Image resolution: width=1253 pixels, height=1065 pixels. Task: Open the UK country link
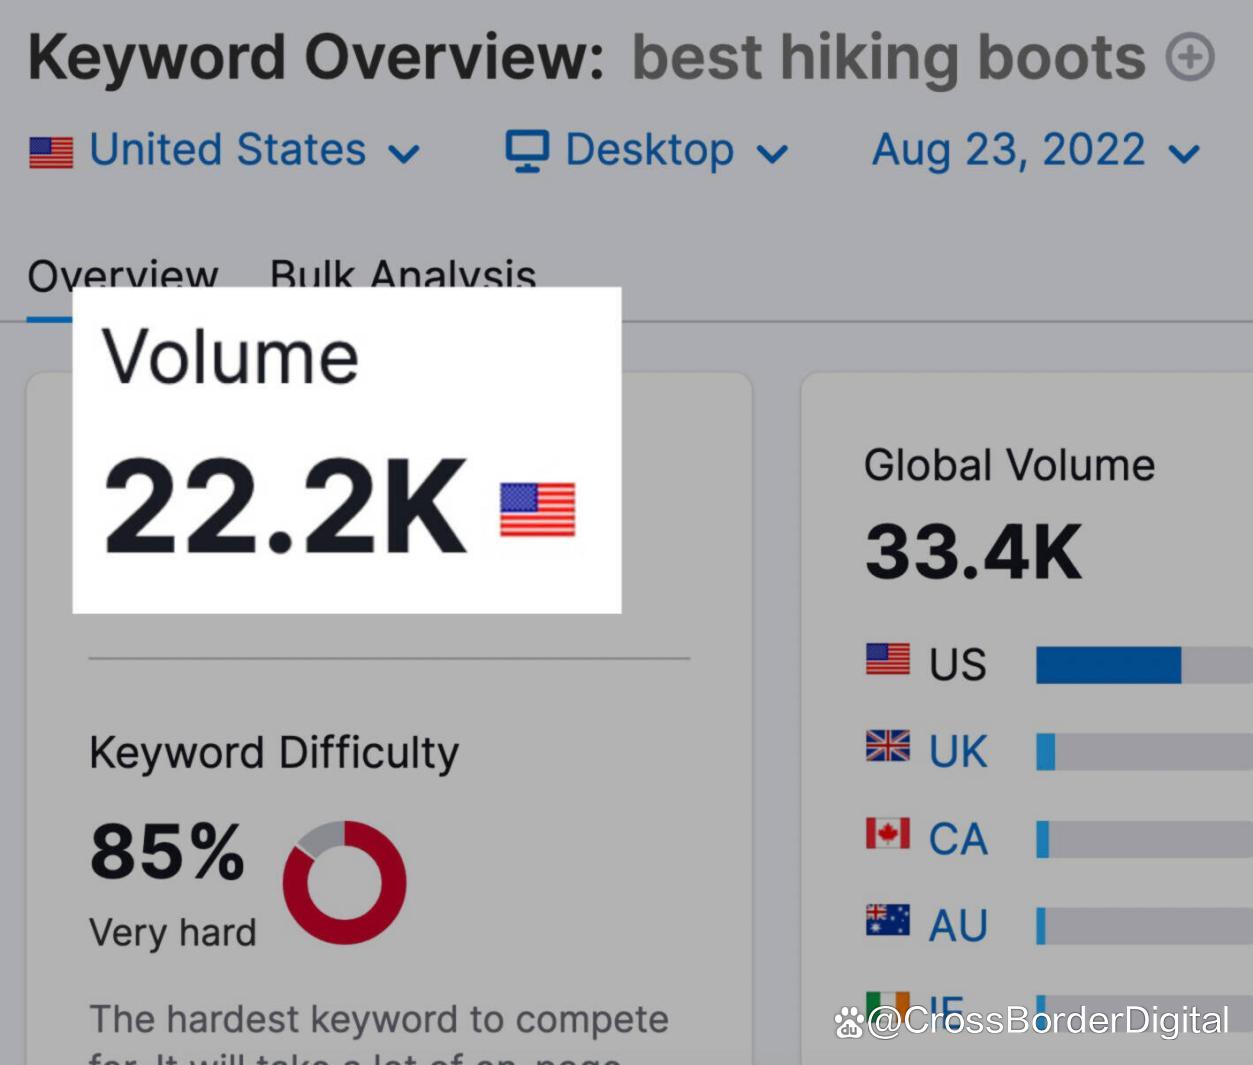point(957,751)
